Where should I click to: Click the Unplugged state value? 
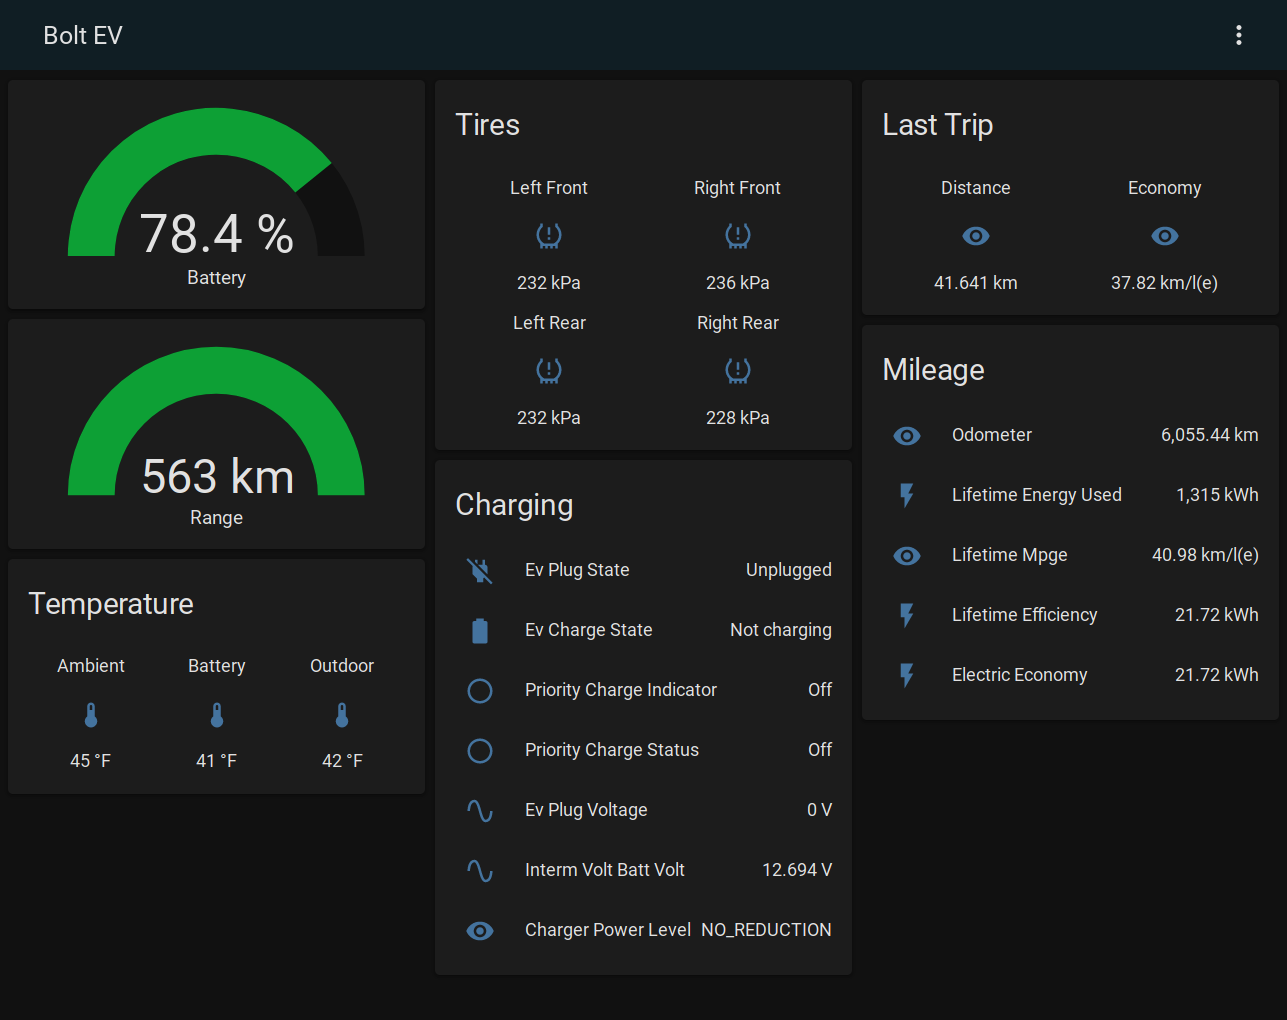click(789, 570)
